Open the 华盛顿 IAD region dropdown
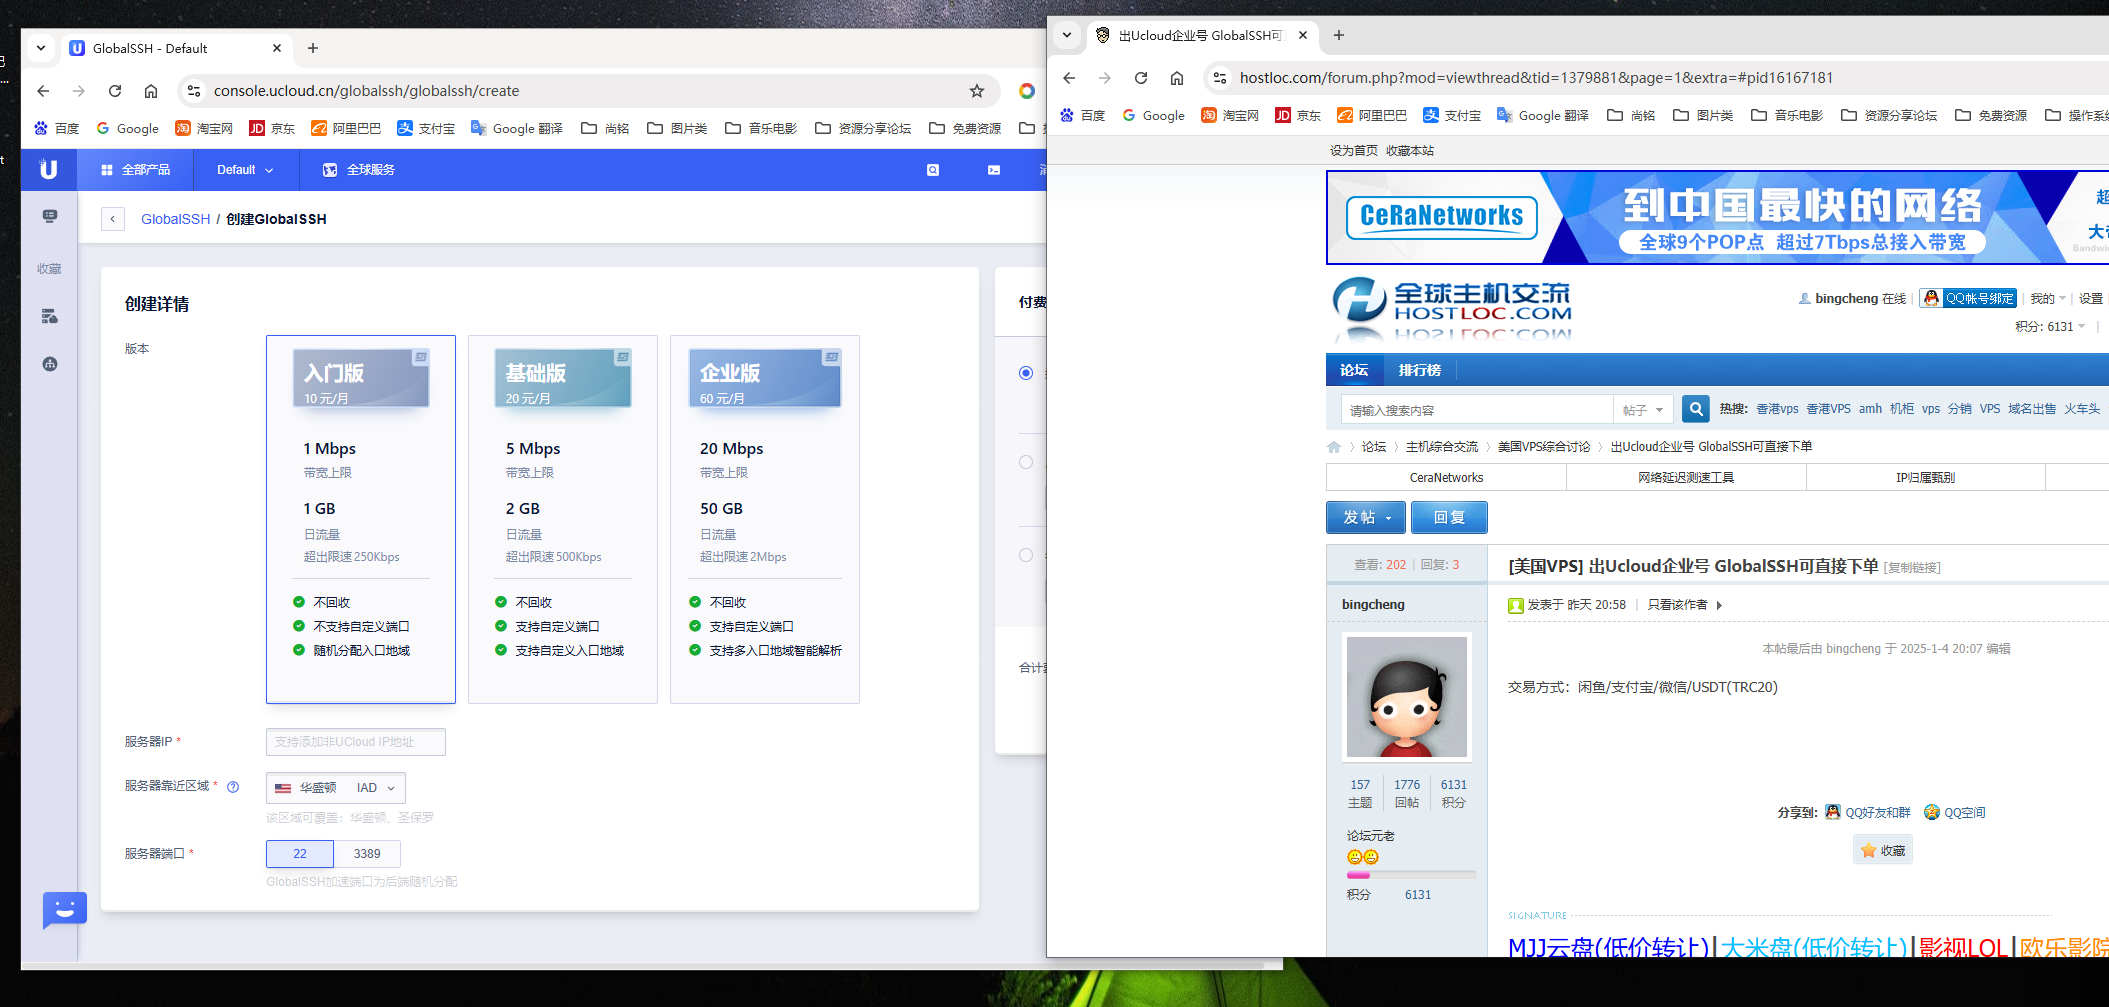 coord(336,788)
